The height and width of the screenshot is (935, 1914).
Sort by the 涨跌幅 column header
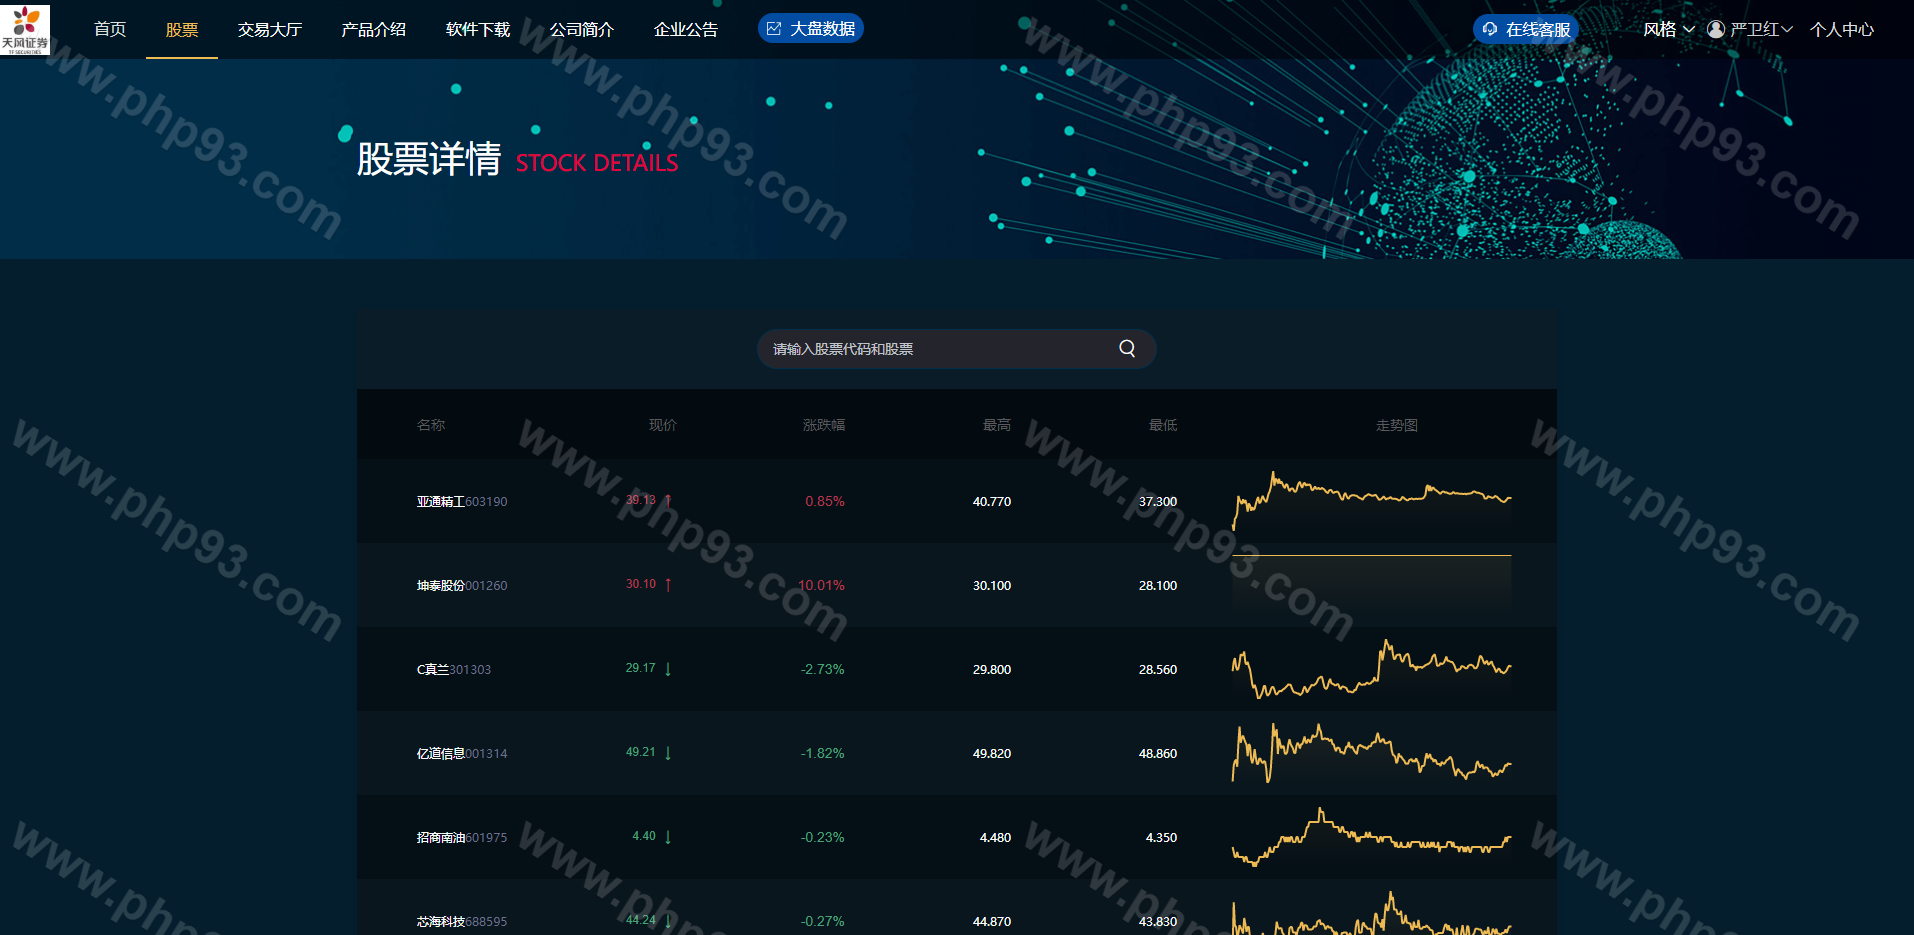tap(823, 425)
